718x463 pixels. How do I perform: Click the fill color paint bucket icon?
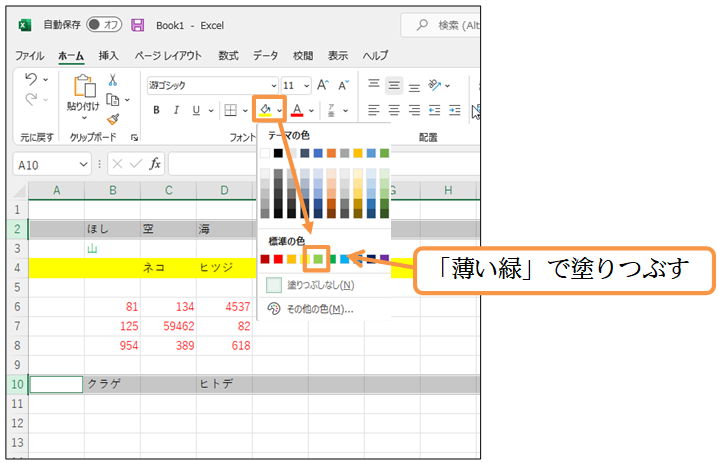[x=264, y=109]
